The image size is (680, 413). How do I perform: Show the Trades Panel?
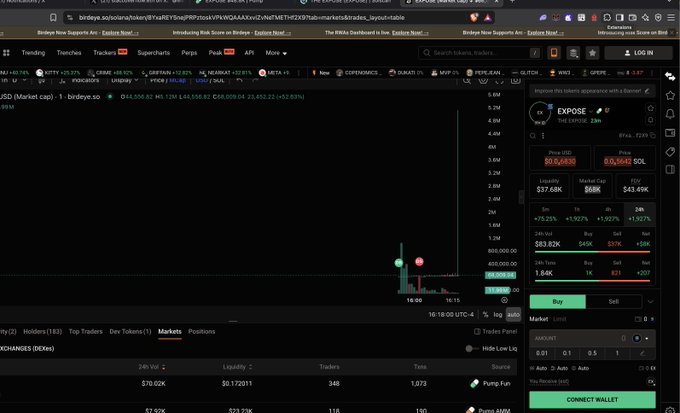click(495, 331)
